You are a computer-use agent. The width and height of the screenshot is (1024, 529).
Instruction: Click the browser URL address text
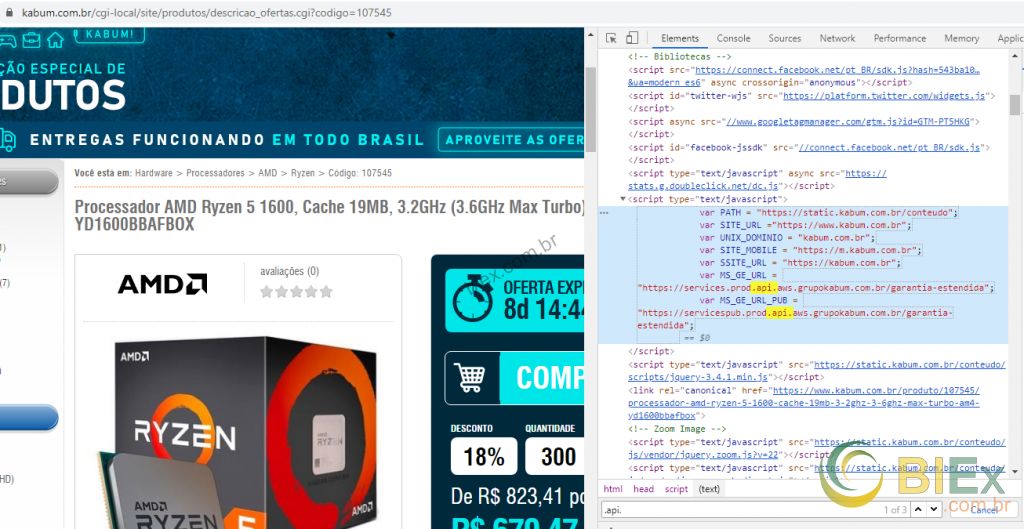[207, 12]
